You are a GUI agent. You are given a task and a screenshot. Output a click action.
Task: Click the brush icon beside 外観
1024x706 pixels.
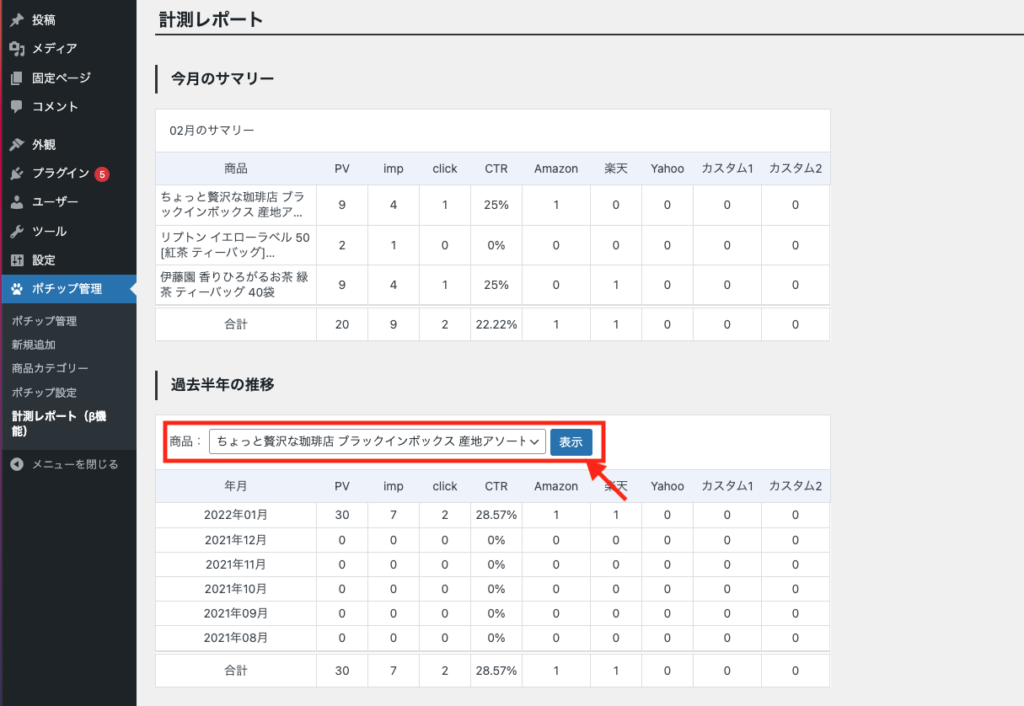(x=17, y=144)
